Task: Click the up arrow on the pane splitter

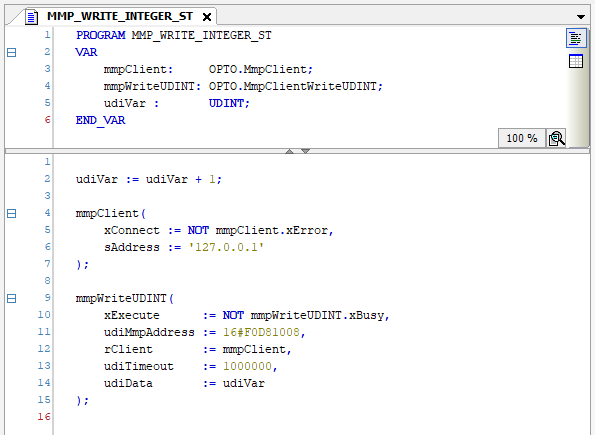Action: (x=290, y=151)
